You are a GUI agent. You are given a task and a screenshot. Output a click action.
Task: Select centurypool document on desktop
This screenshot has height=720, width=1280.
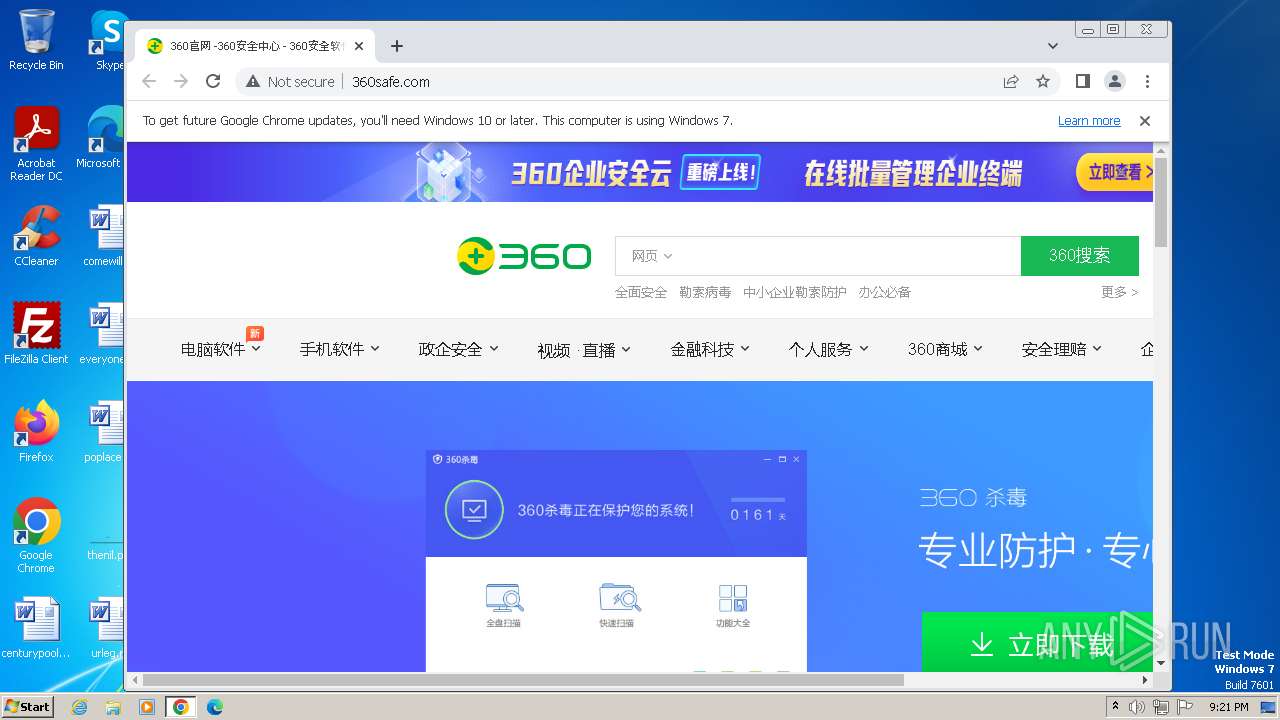[36, 628]
